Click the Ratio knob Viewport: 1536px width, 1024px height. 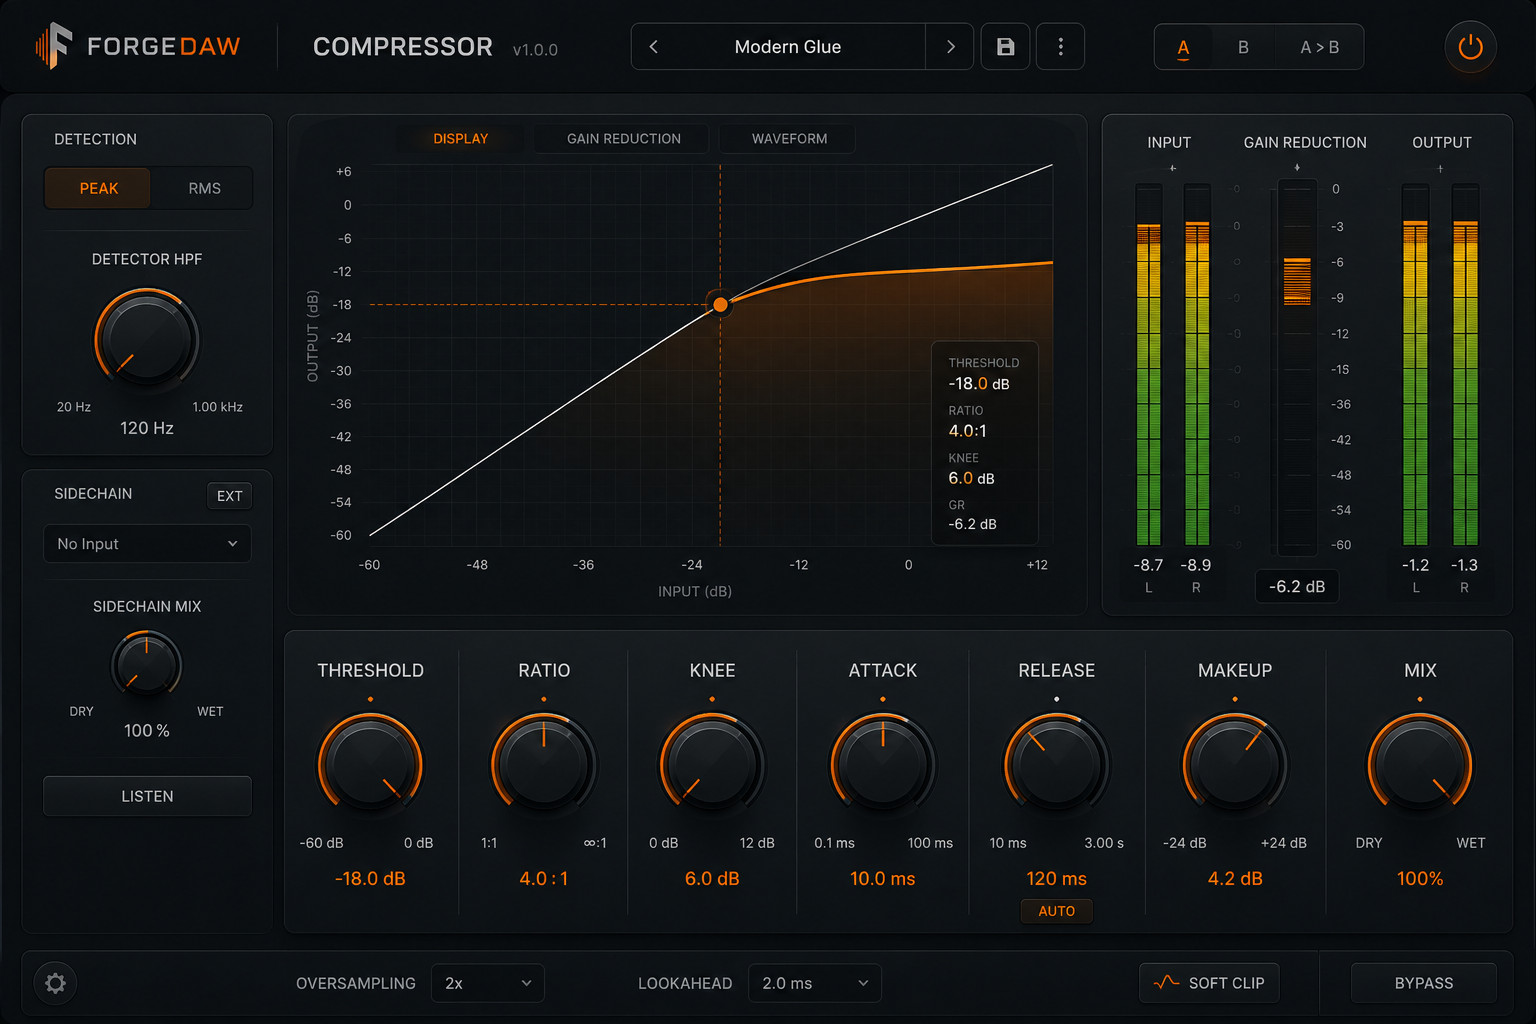tap(544, 766)
